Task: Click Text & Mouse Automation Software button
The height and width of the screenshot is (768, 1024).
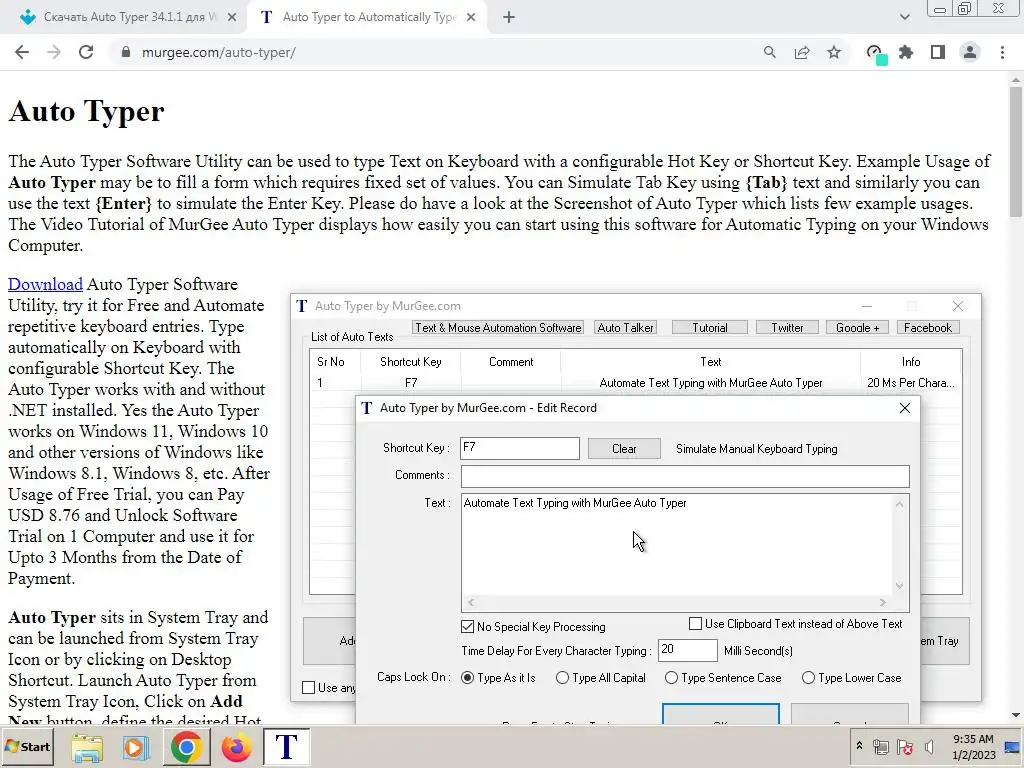Action: pyautogui.click(x=498, y=328)
